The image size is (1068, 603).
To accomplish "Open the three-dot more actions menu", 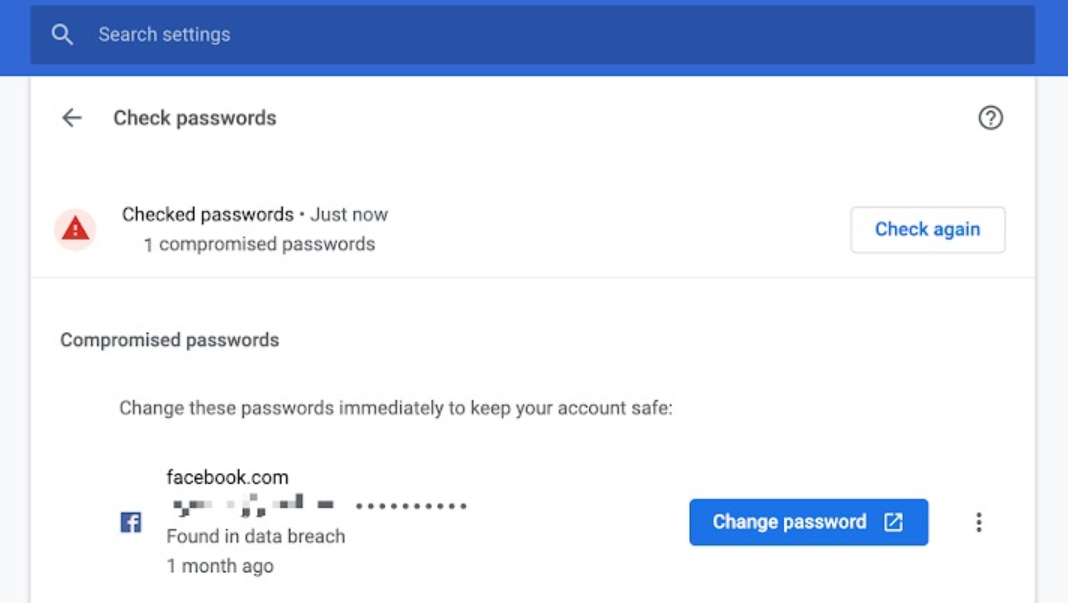I will coord(979,522).
